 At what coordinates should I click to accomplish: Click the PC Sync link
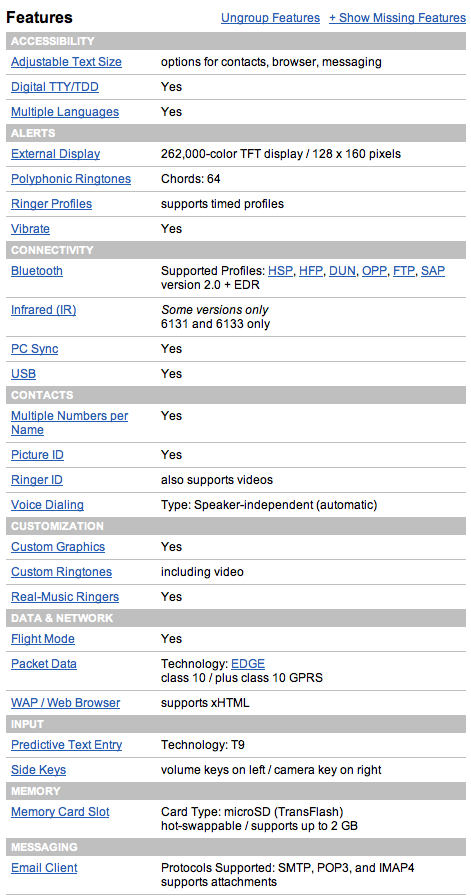[34, 349]
